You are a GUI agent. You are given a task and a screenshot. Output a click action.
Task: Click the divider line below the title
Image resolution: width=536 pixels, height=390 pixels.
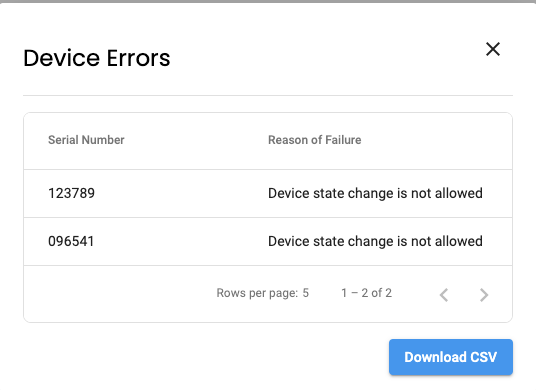pyautogui.click(x=268, y=95)
